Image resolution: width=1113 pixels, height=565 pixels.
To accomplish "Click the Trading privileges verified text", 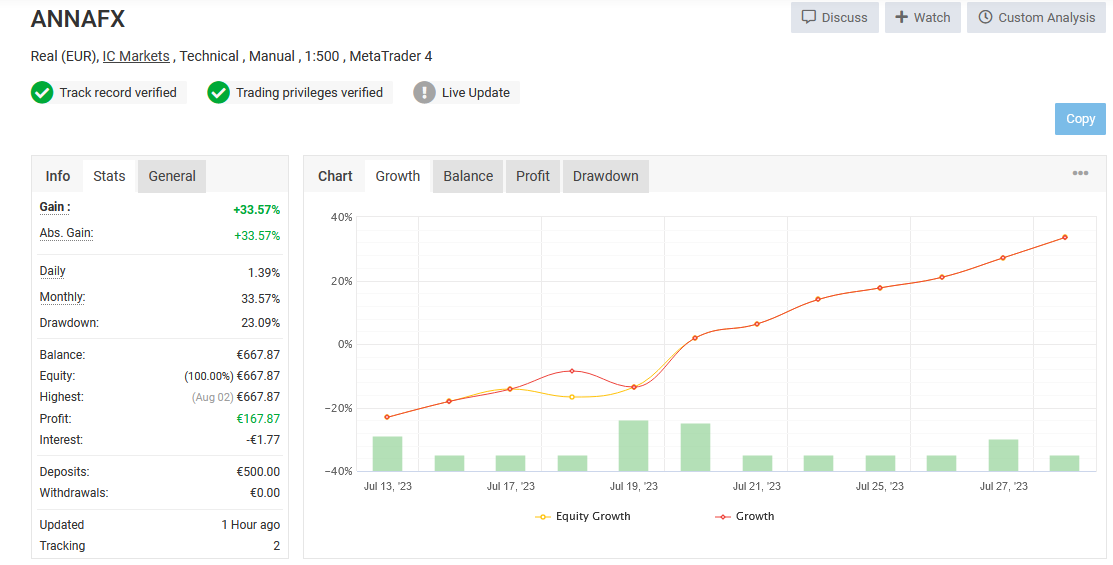I will pos(309,92).
